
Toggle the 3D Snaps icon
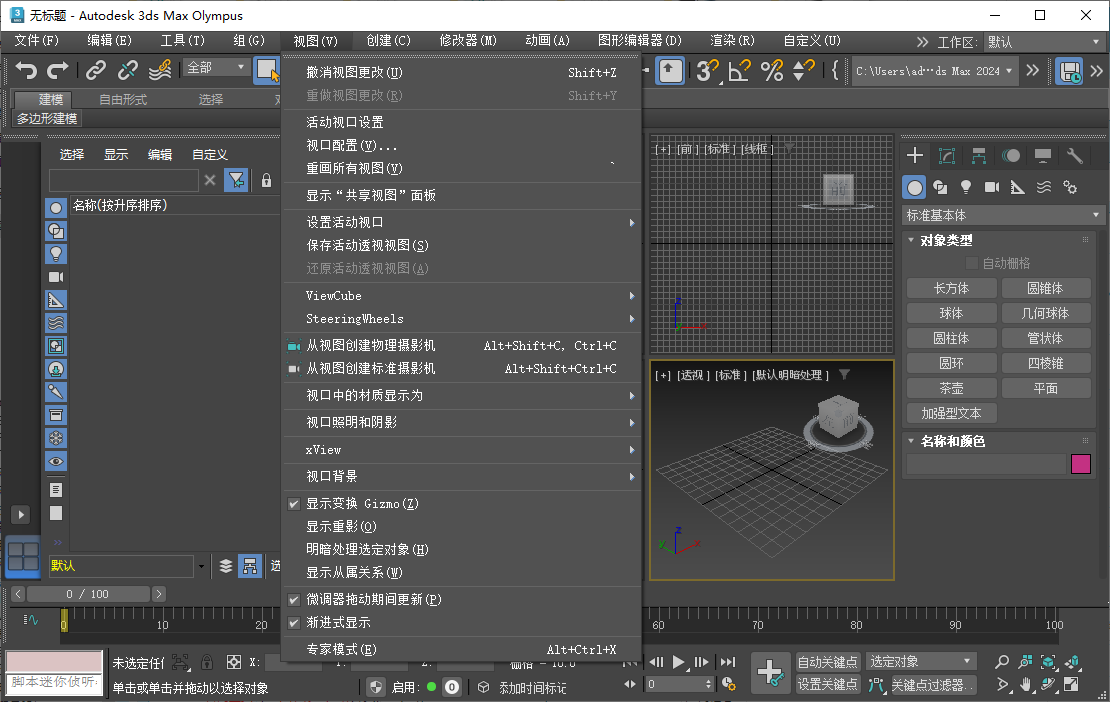point(706,70)
